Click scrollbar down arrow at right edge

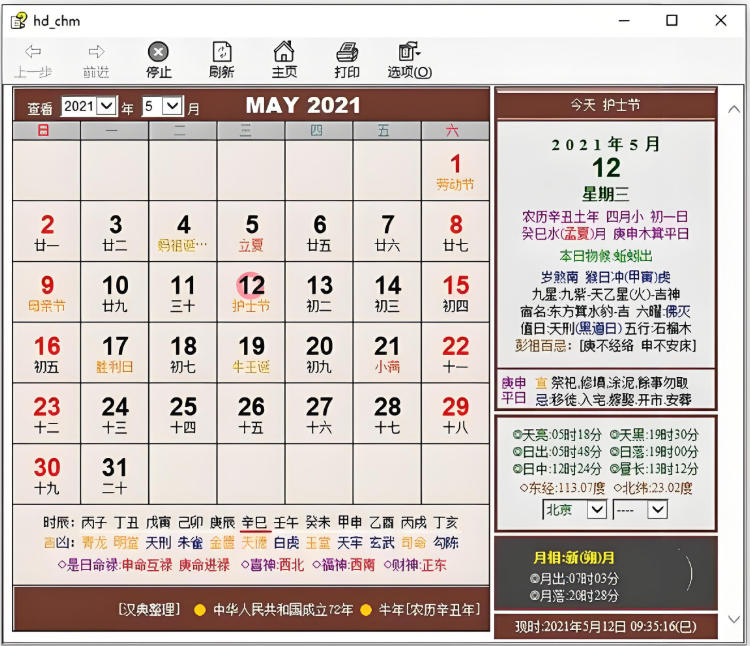pos(733,619)
